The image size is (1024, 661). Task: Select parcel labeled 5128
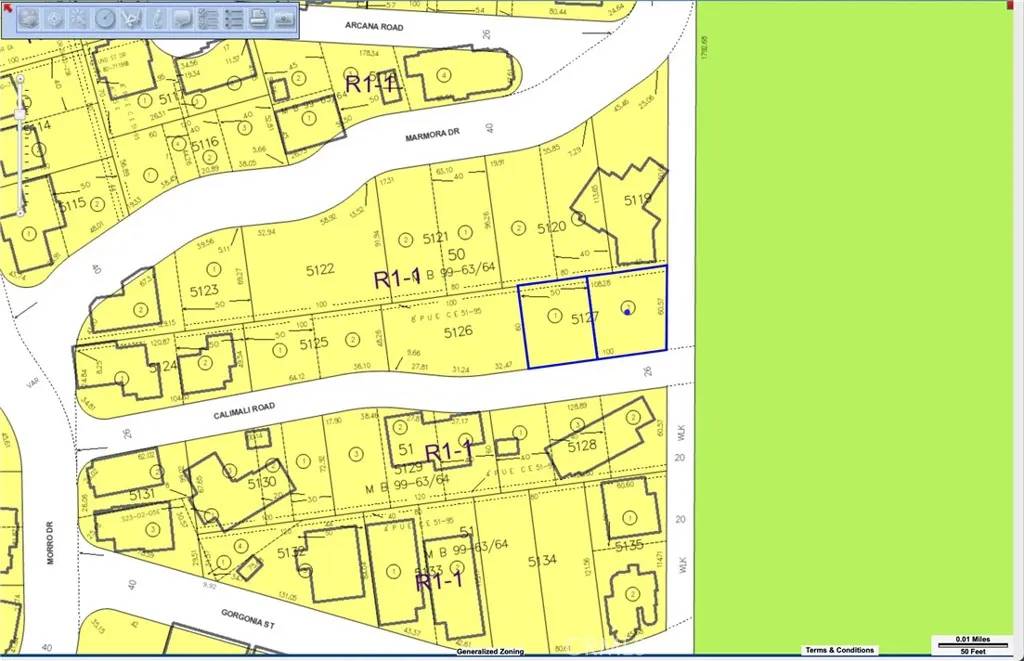click(582, 446)
